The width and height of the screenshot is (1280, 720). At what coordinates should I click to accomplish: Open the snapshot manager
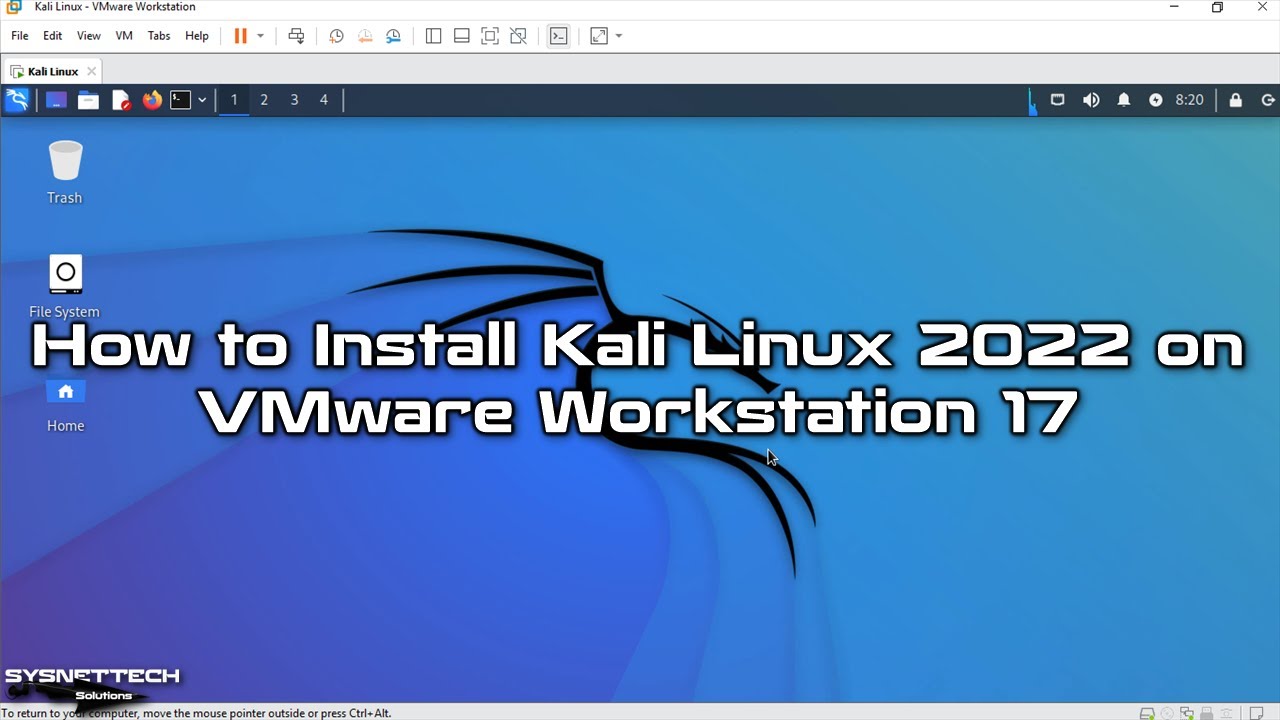coord(394,36)
